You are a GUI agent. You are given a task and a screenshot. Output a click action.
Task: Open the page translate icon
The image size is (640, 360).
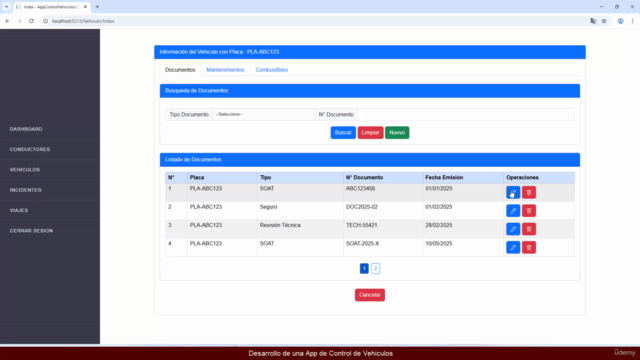click(x=593, y=21)
